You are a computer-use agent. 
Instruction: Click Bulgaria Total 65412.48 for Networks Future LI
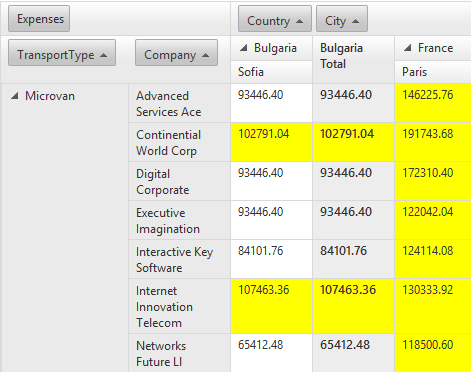point(353,353)
